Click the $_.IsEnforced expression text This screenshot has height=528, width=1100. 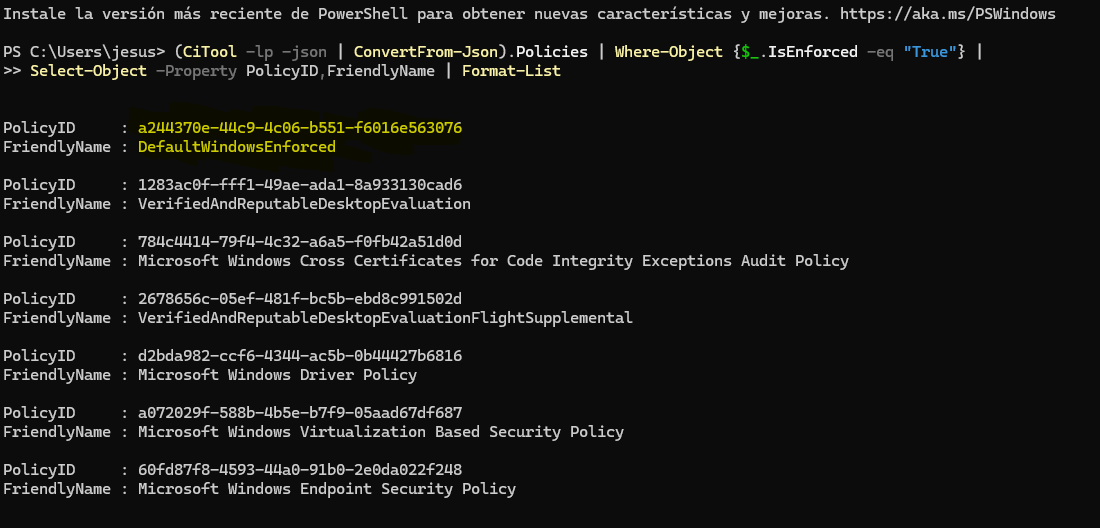(x=799, y=52)
